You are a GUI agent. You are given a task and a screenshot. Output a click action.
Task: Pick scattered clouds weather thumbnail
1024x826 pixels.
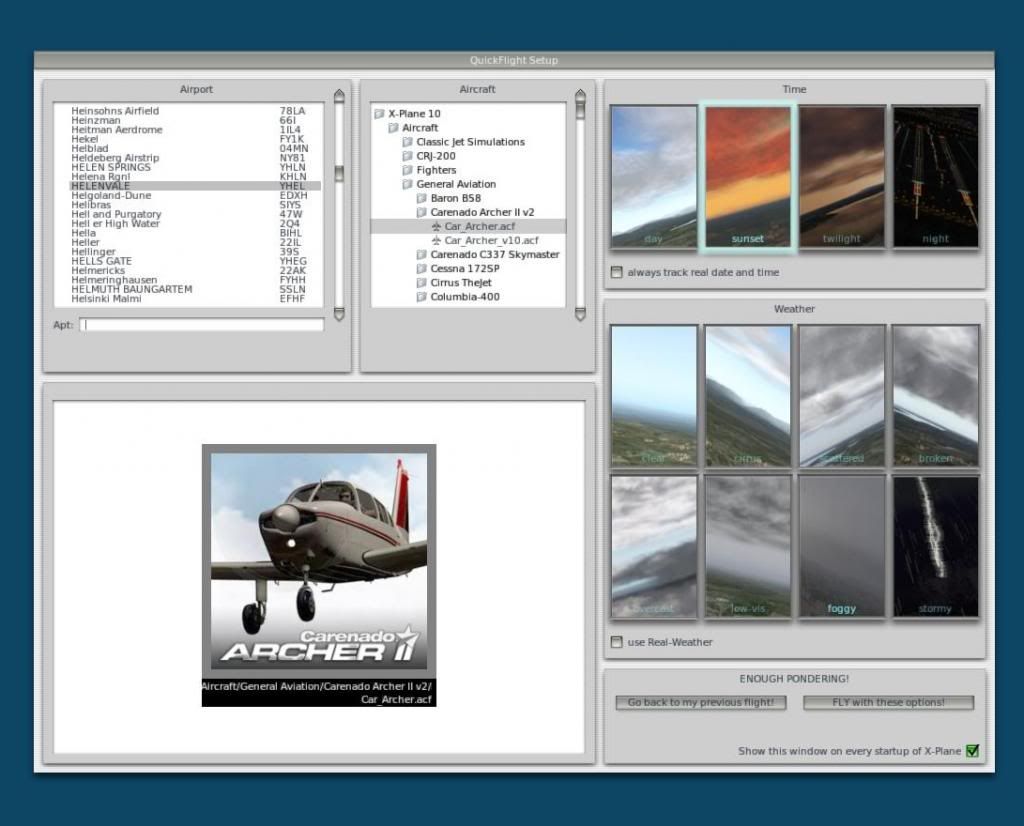click(x=842, y=396)
